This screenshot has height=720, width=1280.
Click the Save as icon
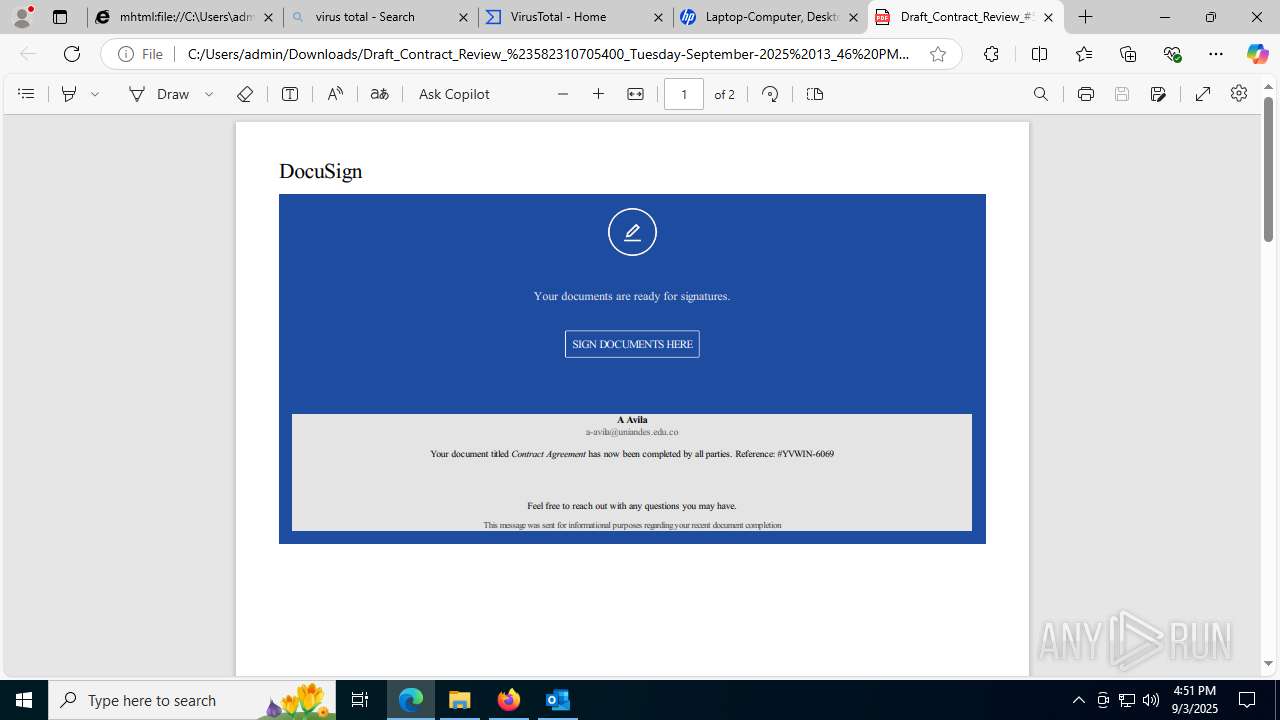click(x=1158, y=94)
